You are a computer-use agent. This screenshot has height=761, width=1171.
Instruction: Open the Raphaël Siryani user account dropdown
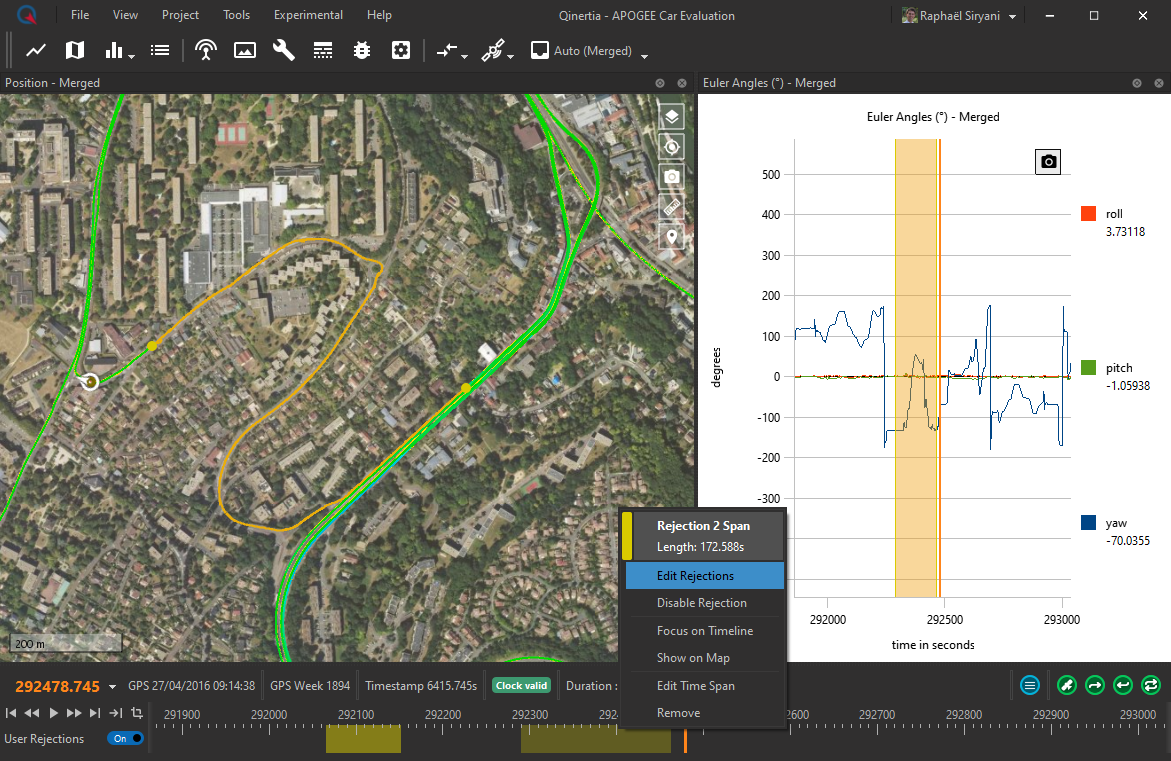click(x=1013, y=16)
